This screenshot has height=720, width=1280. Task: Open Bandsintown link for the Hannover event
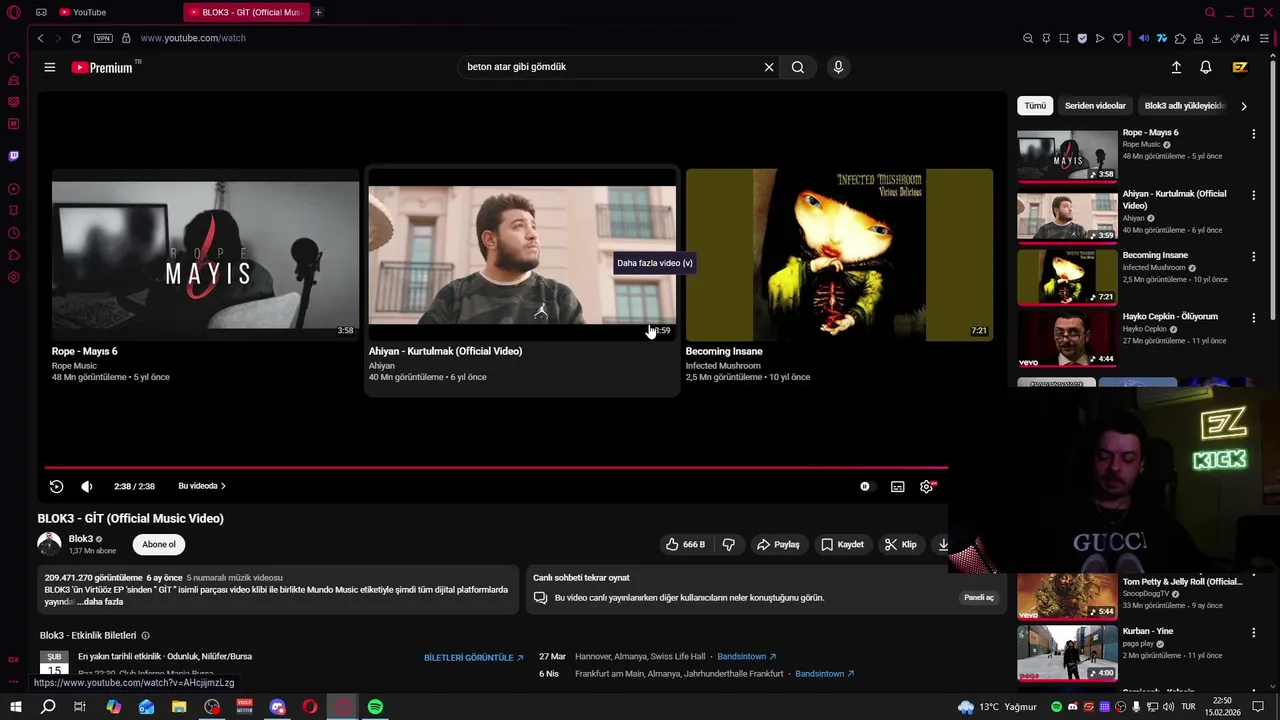point(746,657)
